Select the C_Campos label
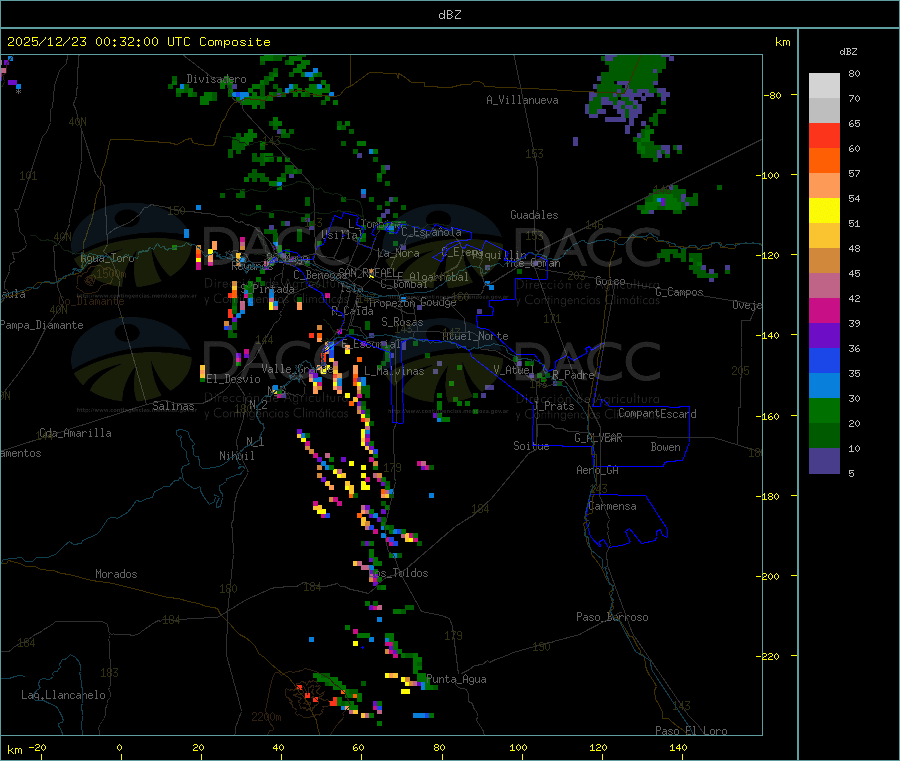The image size is (900, 761). coord(679,292)
